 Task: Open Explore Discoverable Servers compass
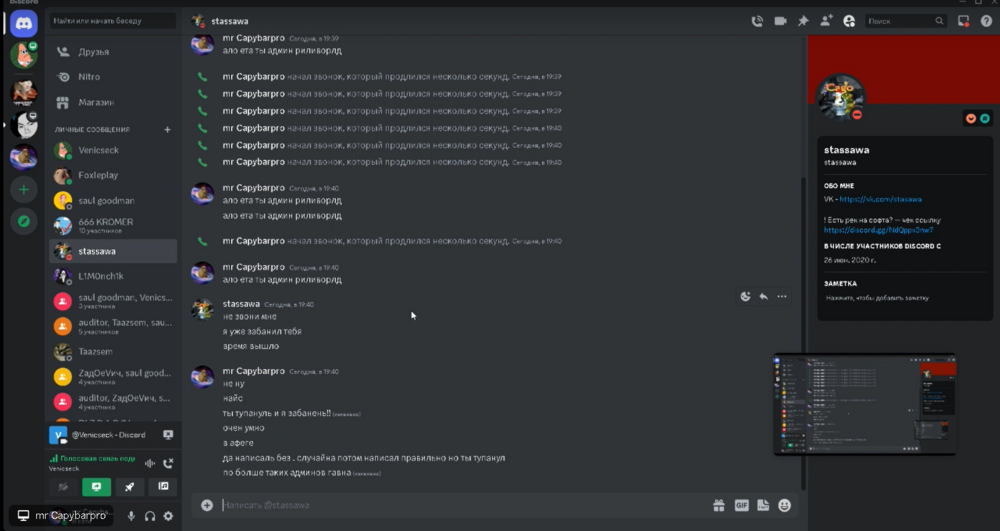pos(24,221)
